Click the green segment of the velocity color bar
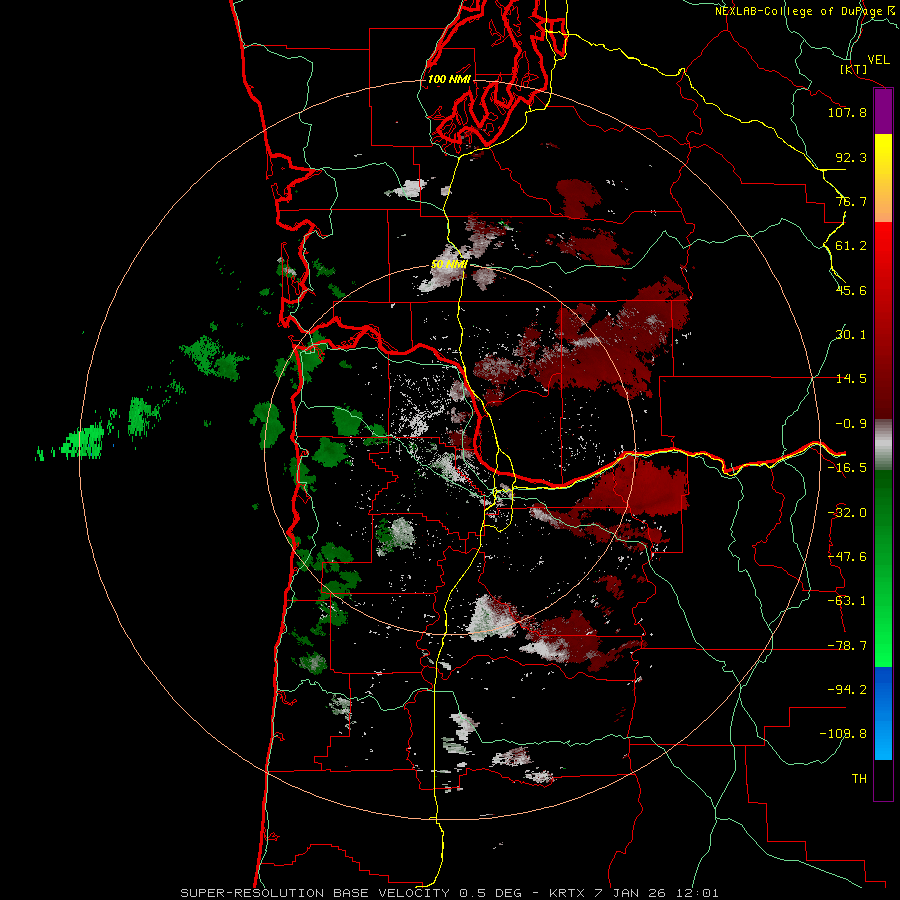This screenshot has width=900, height=900. pyautogui.click(x=883, y=568)
